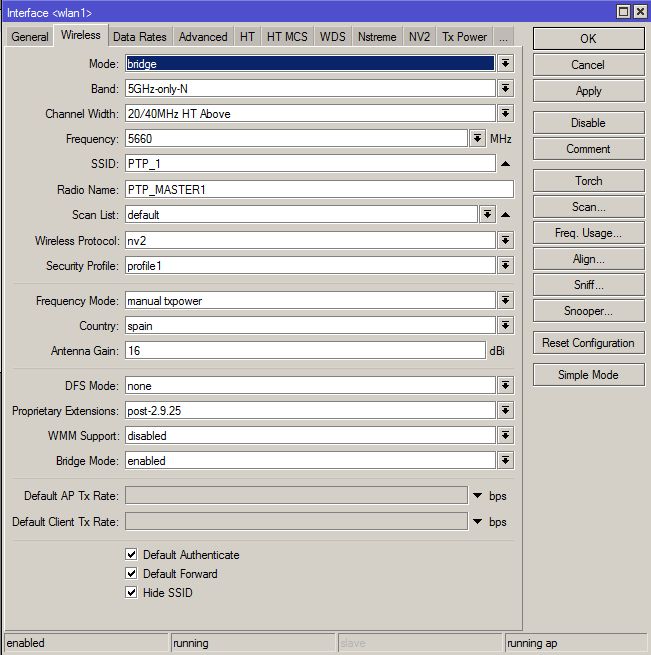Switch to the General tab
The height and width of the screenshot is (655, 651).
tap(30, 37)
